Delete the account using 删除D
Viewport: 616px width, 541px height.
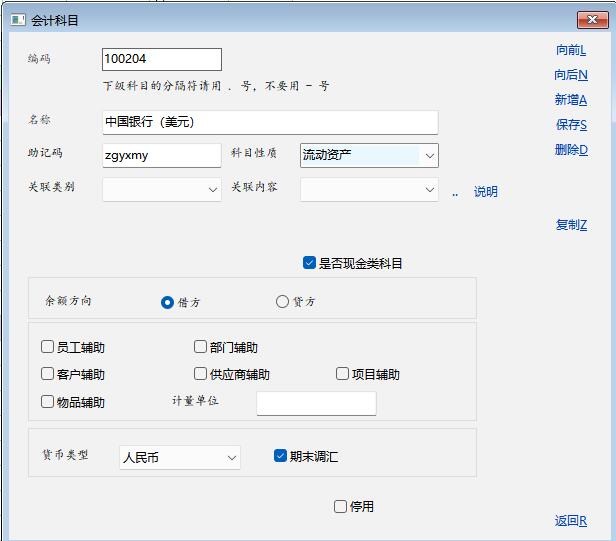click(570, 150)
